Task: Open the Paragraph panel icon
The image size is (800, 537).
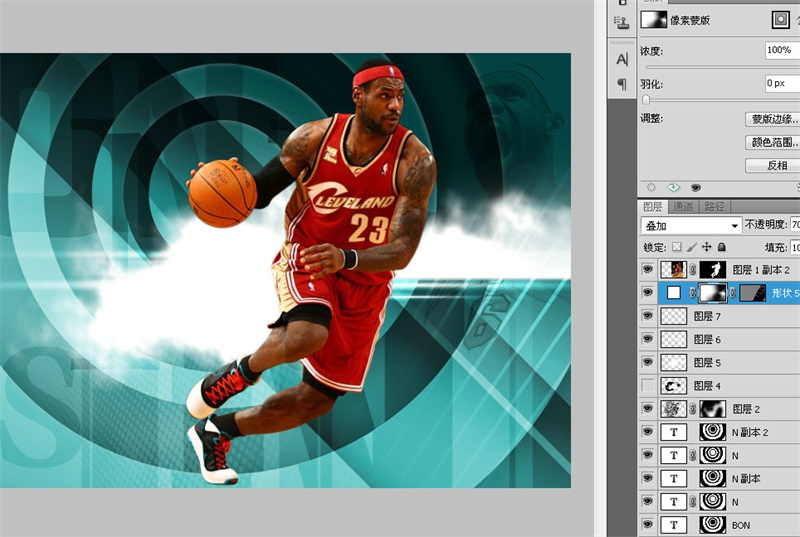Action: click(x=622, y=84)
